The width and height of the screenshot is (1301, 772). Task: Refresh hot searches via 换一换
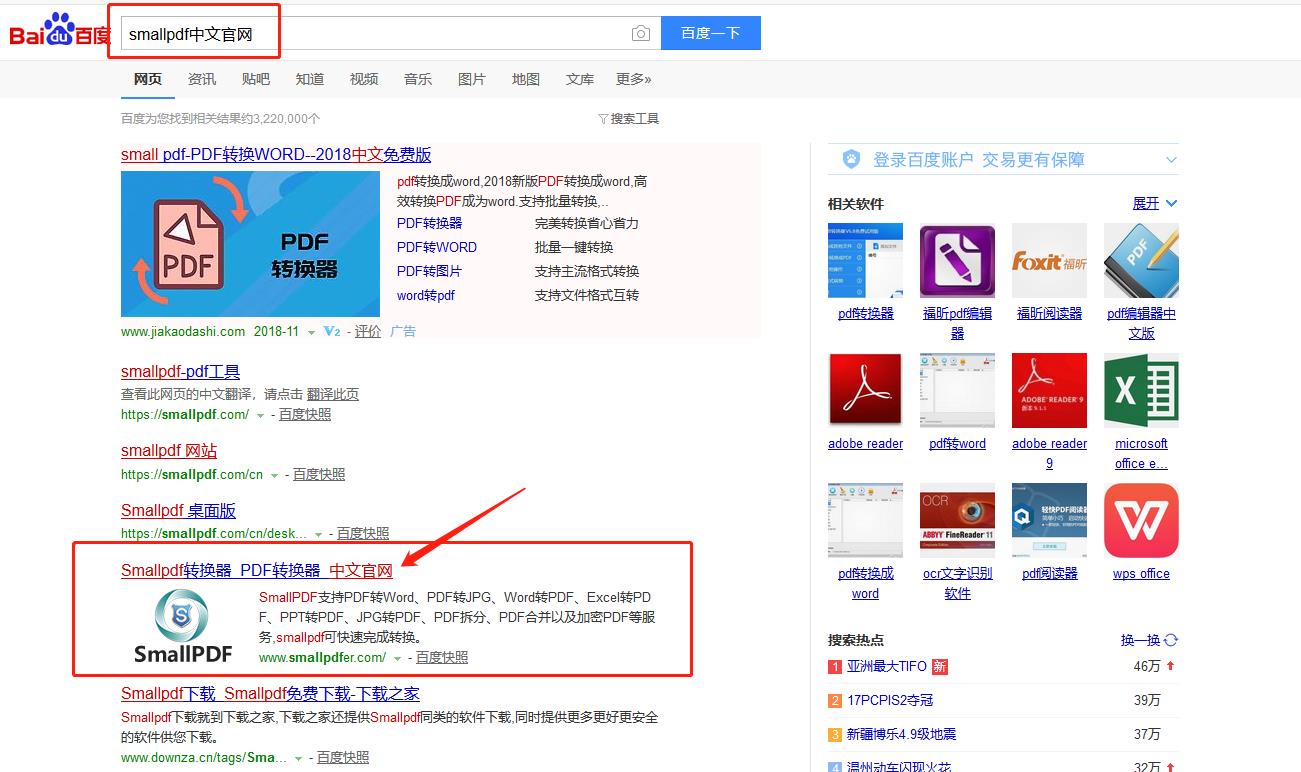[1149, 640]
